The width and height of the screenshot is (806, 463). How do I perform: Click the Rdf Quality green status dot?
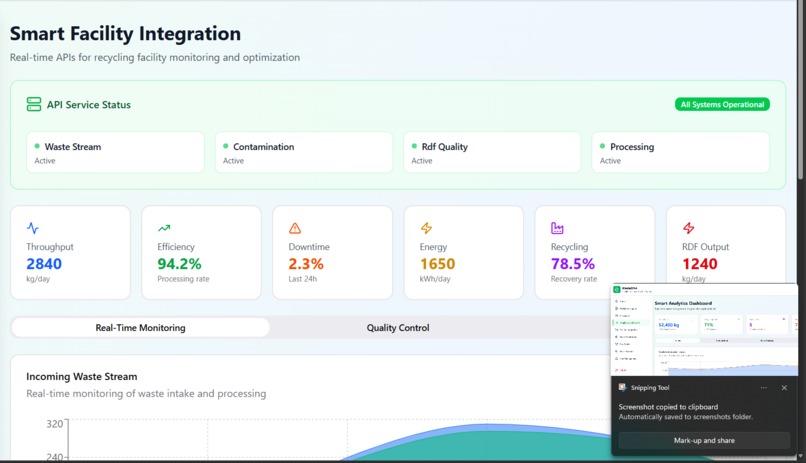click(x=414, y=146)
